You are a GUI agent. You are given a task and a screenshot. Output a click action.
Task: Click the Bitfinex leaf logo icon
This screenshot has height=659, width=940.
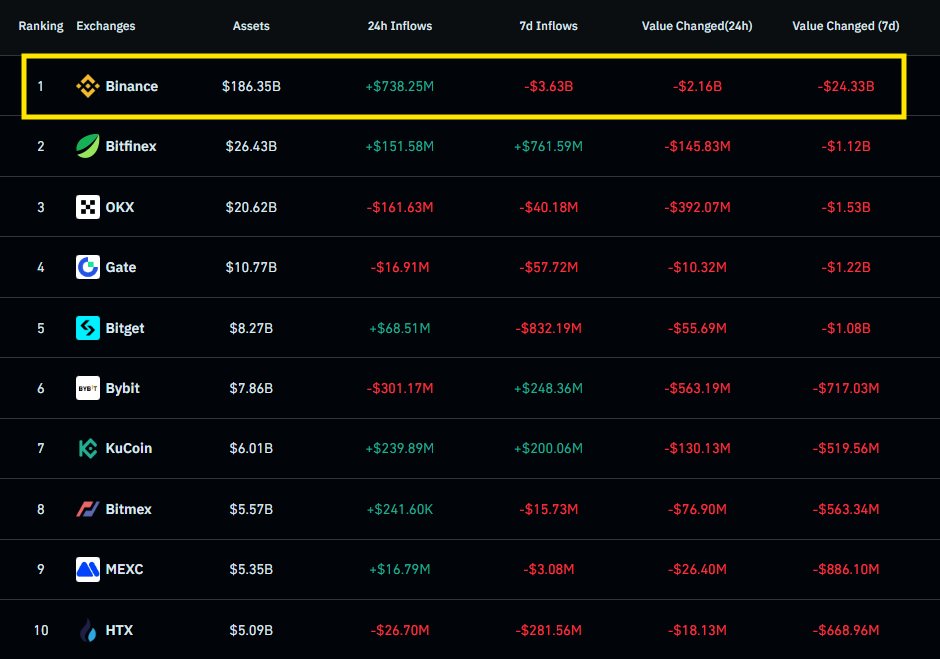coord(87,146)
